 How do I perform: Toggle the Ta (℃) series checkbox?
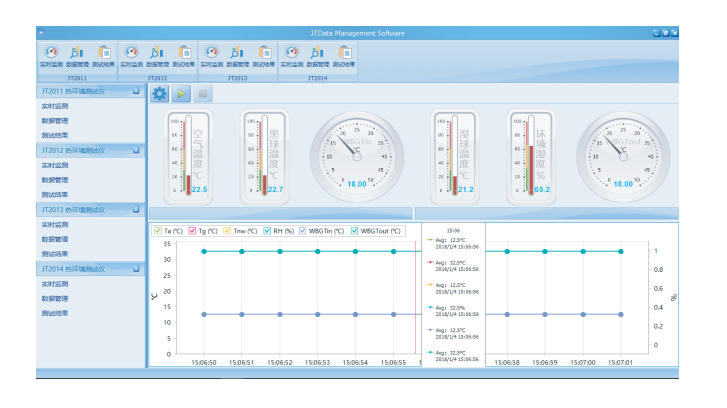point(157,231)
